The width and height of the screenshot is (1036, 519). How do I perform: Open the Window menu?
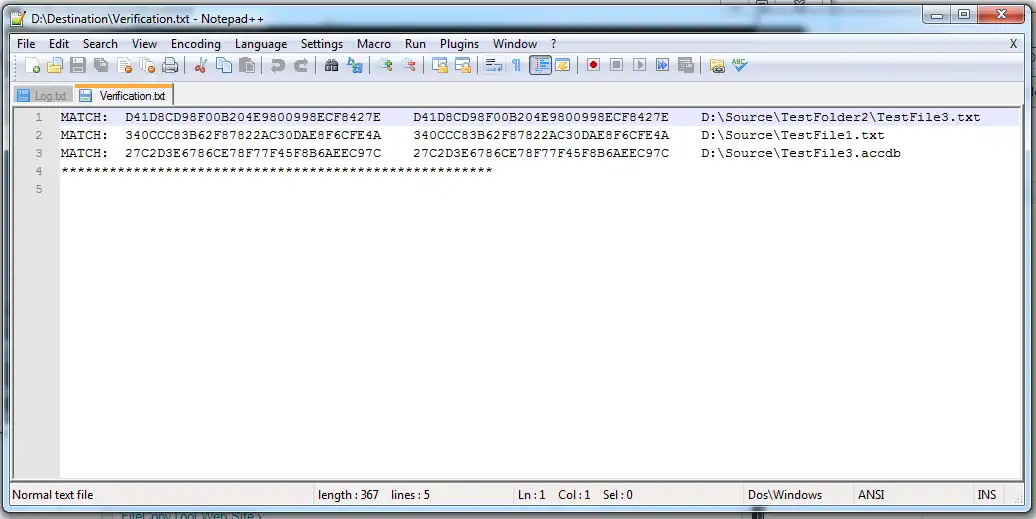pyautogui.click(x=515, y=44)
